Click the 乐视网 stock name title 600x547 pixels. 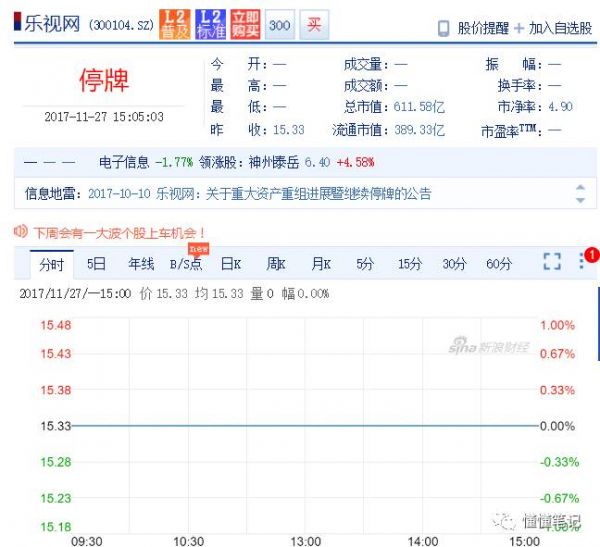coord(52,24)
